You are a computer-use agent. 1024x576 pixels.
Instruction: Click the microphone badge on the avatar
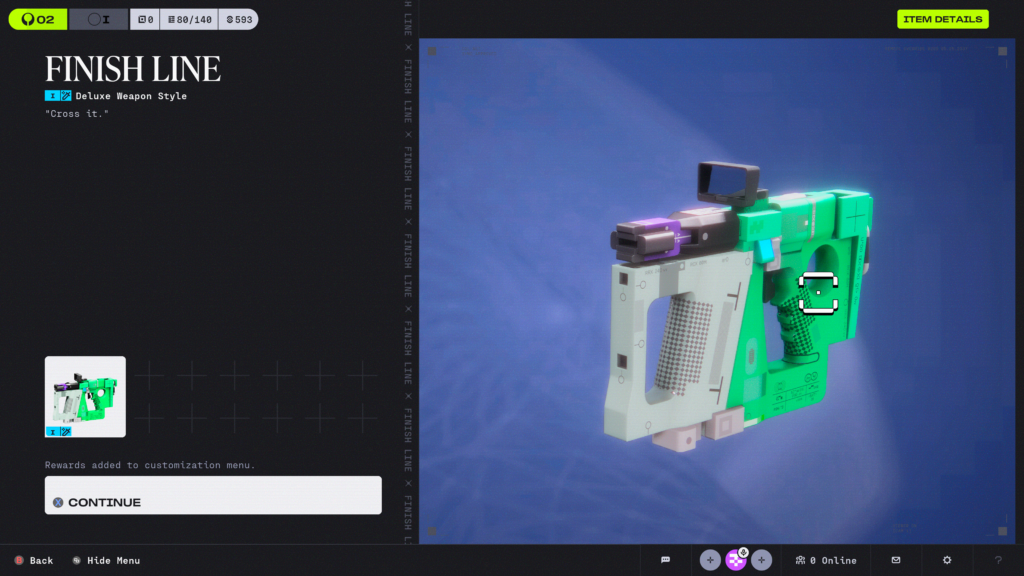point(744,552)
